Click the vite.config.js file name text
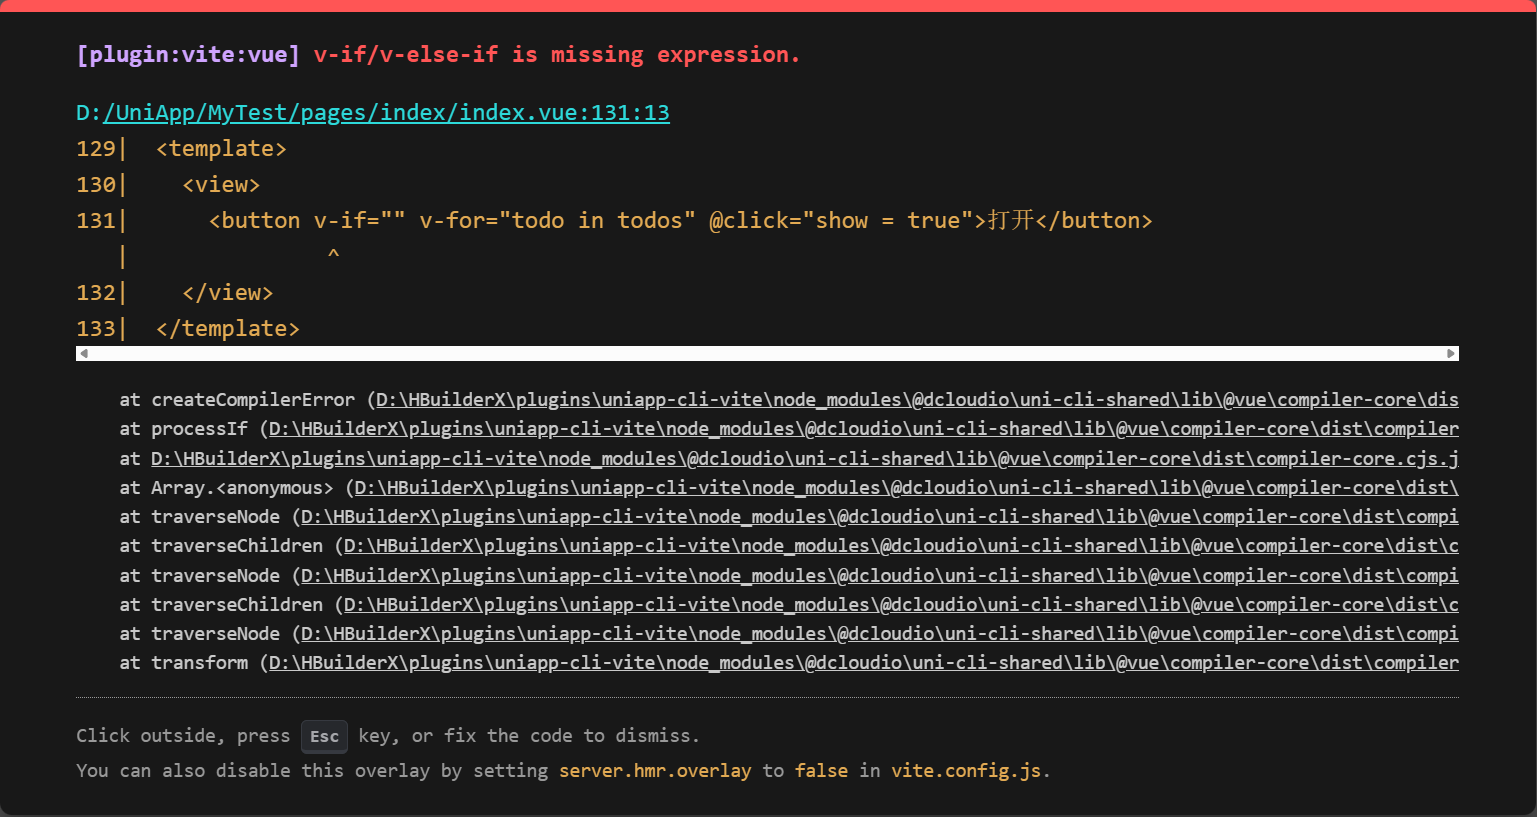 pyautogui.click(x=966, y=771)
